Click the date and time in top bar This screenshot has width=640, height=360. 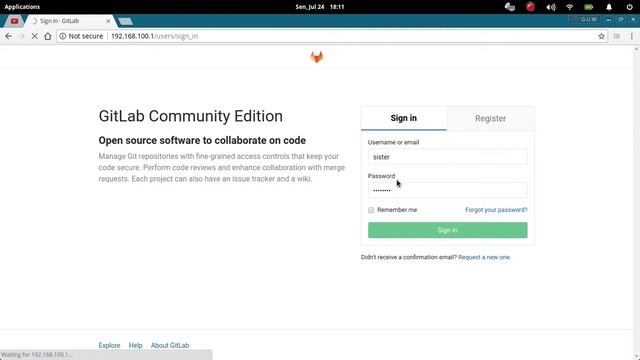(320, 7)
